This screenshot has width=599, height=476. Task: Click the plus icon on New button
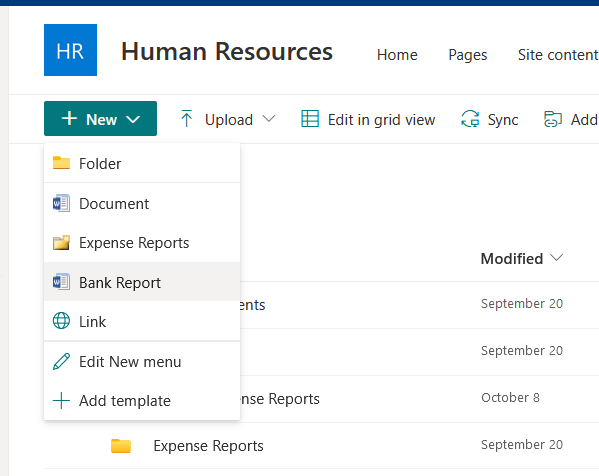tap(70, 118)
